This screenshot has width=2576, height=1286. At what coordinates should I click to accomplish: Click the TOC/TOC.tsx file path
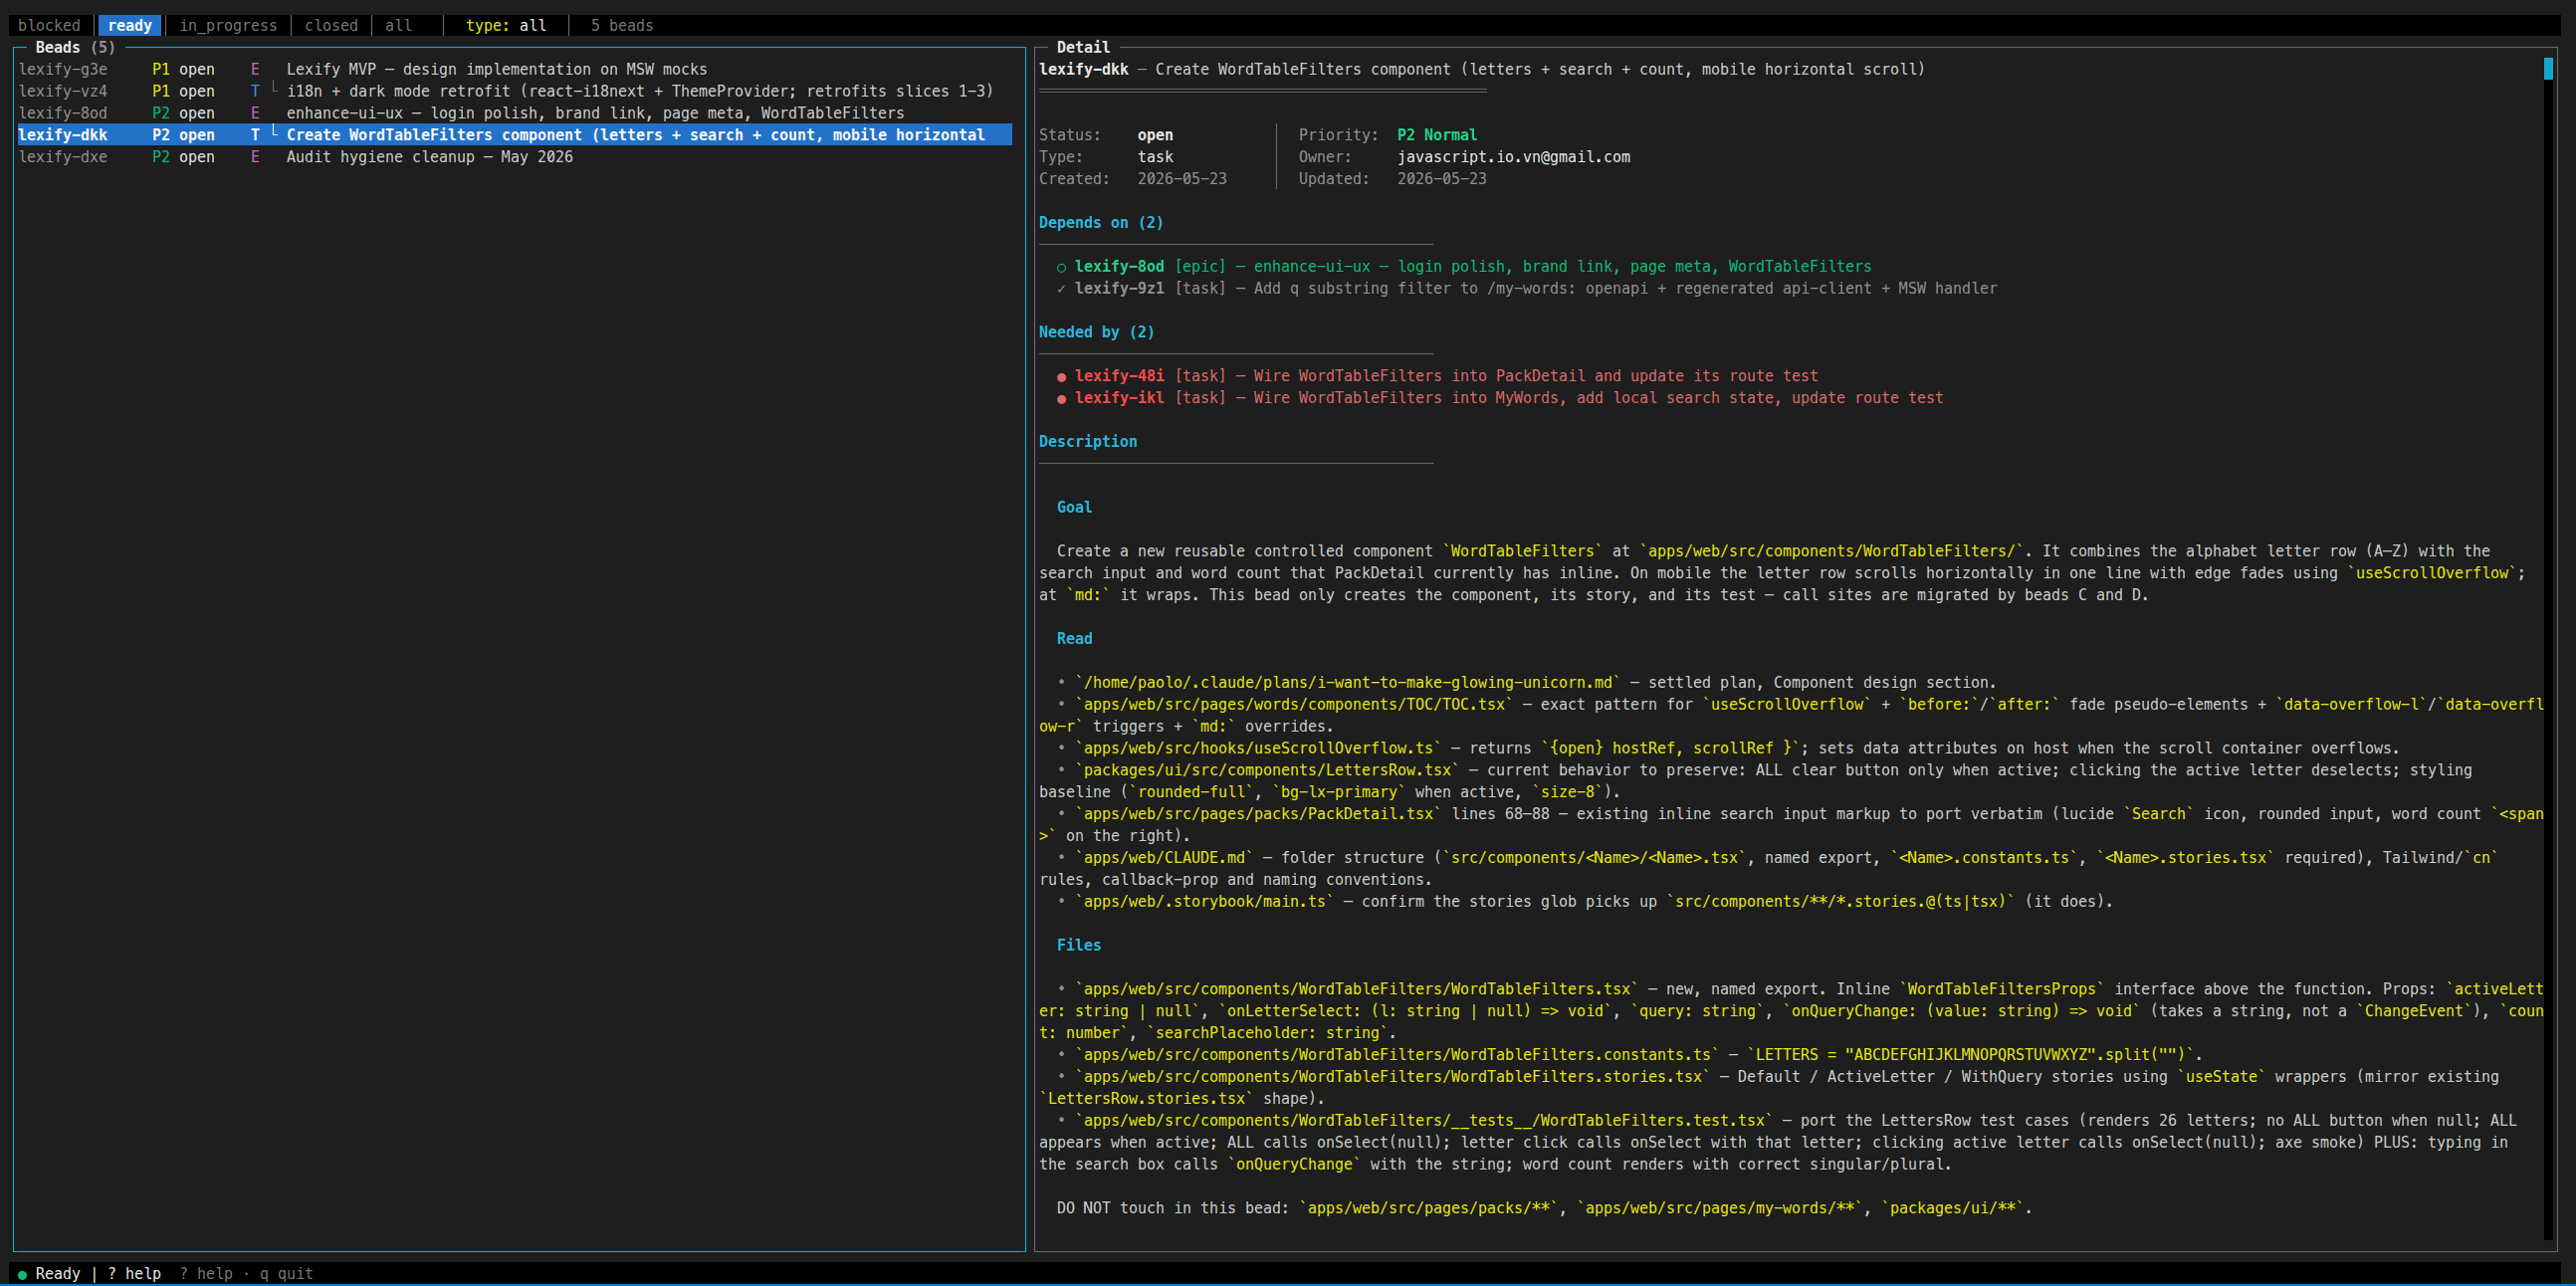(1293, 704)
